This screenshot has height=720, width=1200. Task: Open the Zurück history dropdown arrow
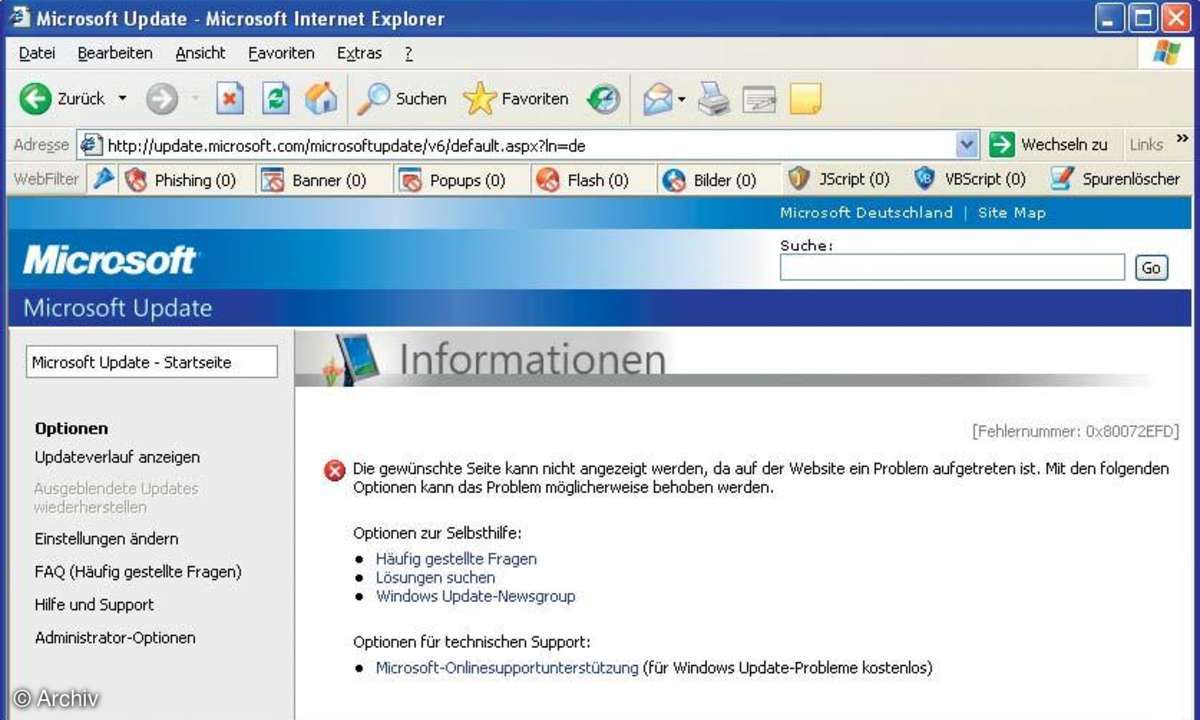pos(123,98)
